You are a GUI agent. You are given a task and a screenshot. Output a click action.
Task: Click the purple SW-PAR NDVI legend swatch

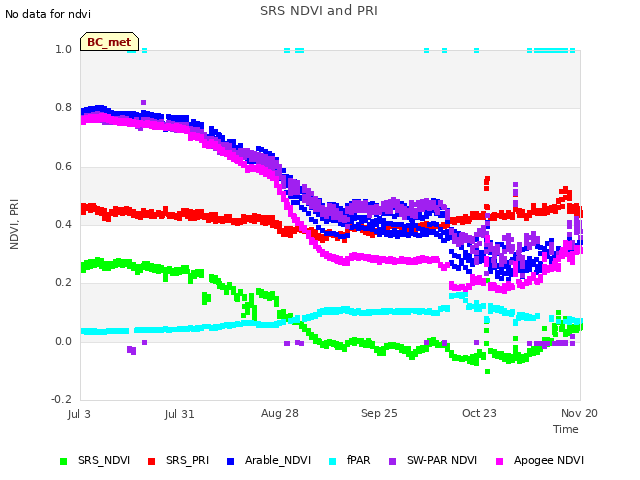pyautogui.click(x=392, y=461)
